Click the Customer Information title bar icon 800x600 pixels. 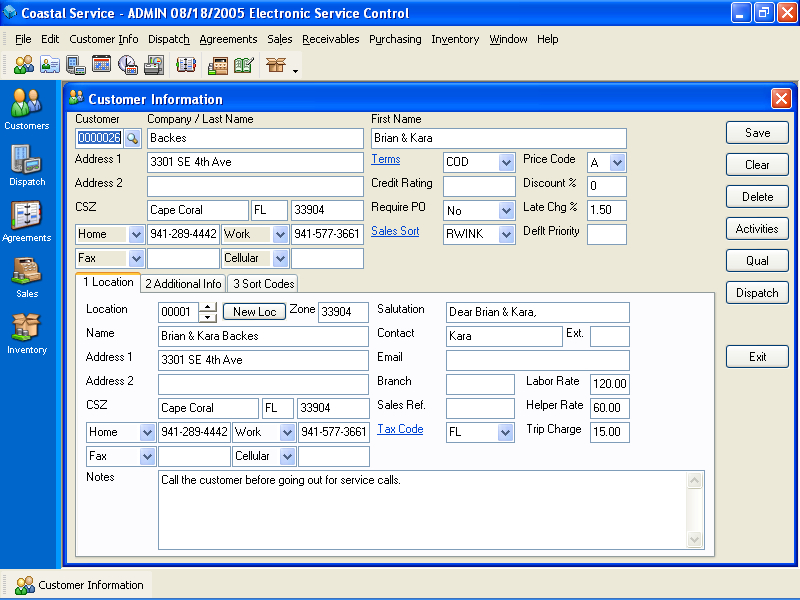[76, 97]
